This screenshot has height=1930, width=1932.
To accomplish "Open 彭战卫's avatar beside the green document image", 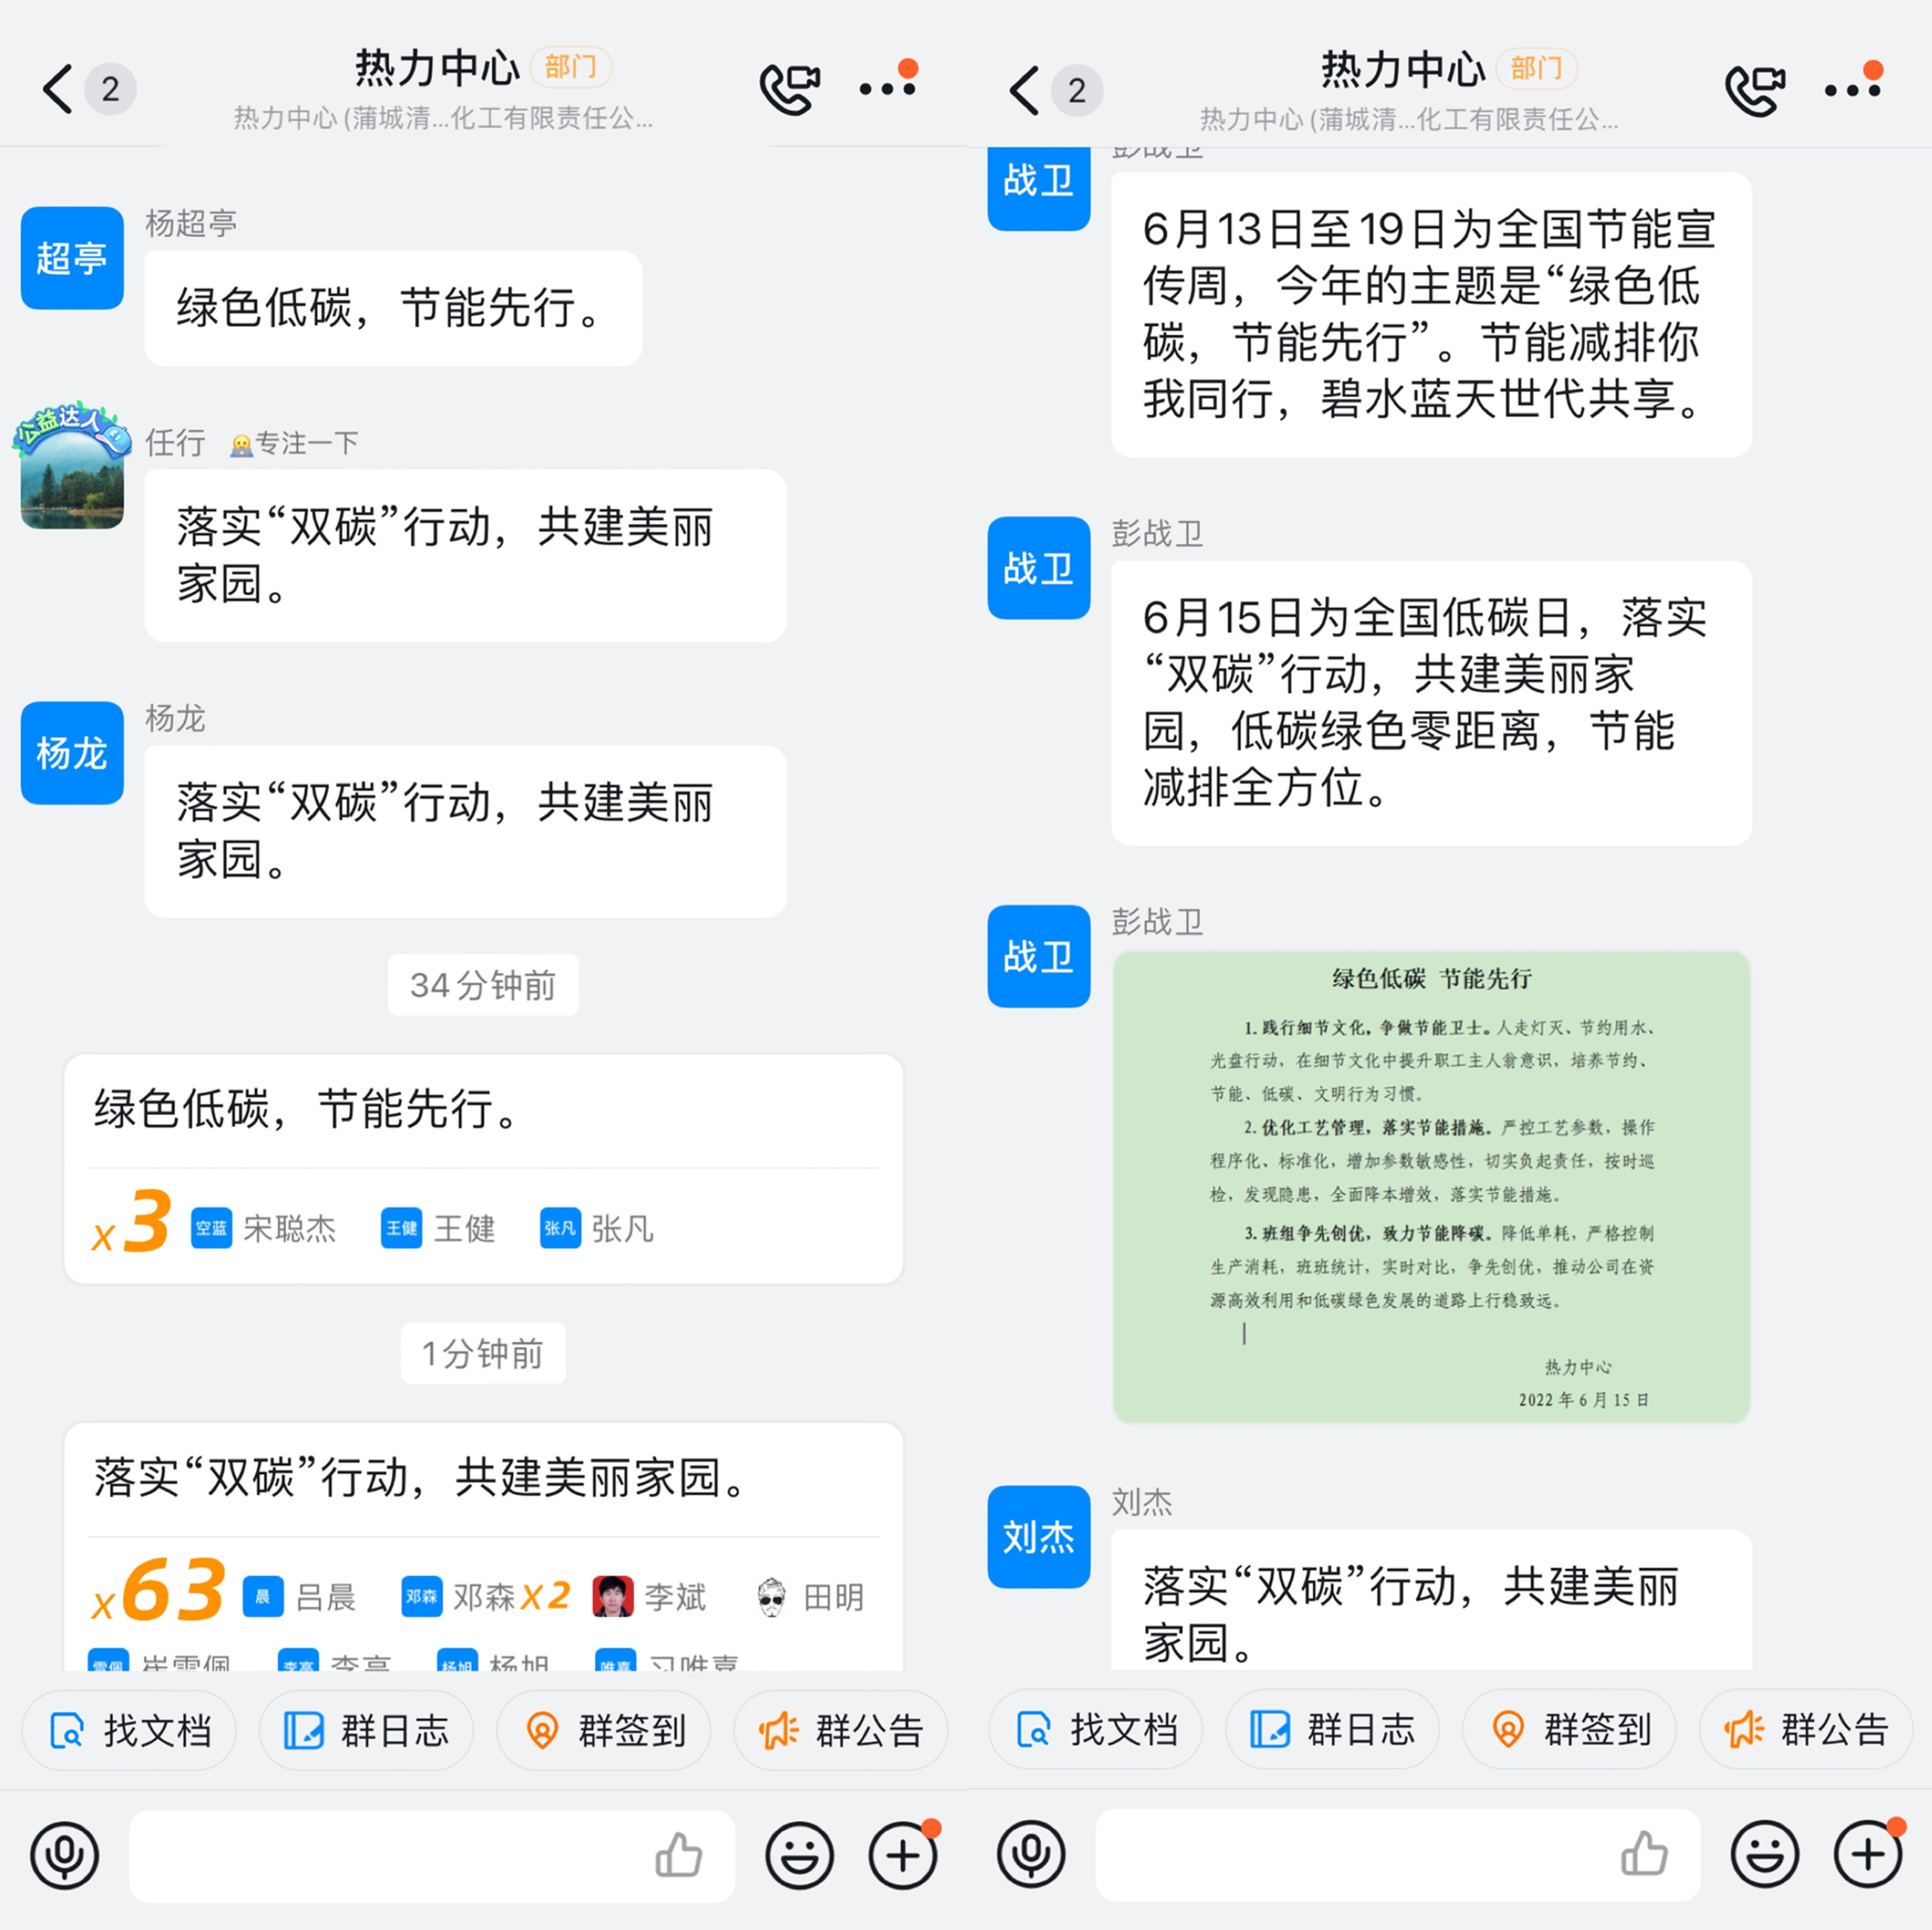I will 1039,956.
